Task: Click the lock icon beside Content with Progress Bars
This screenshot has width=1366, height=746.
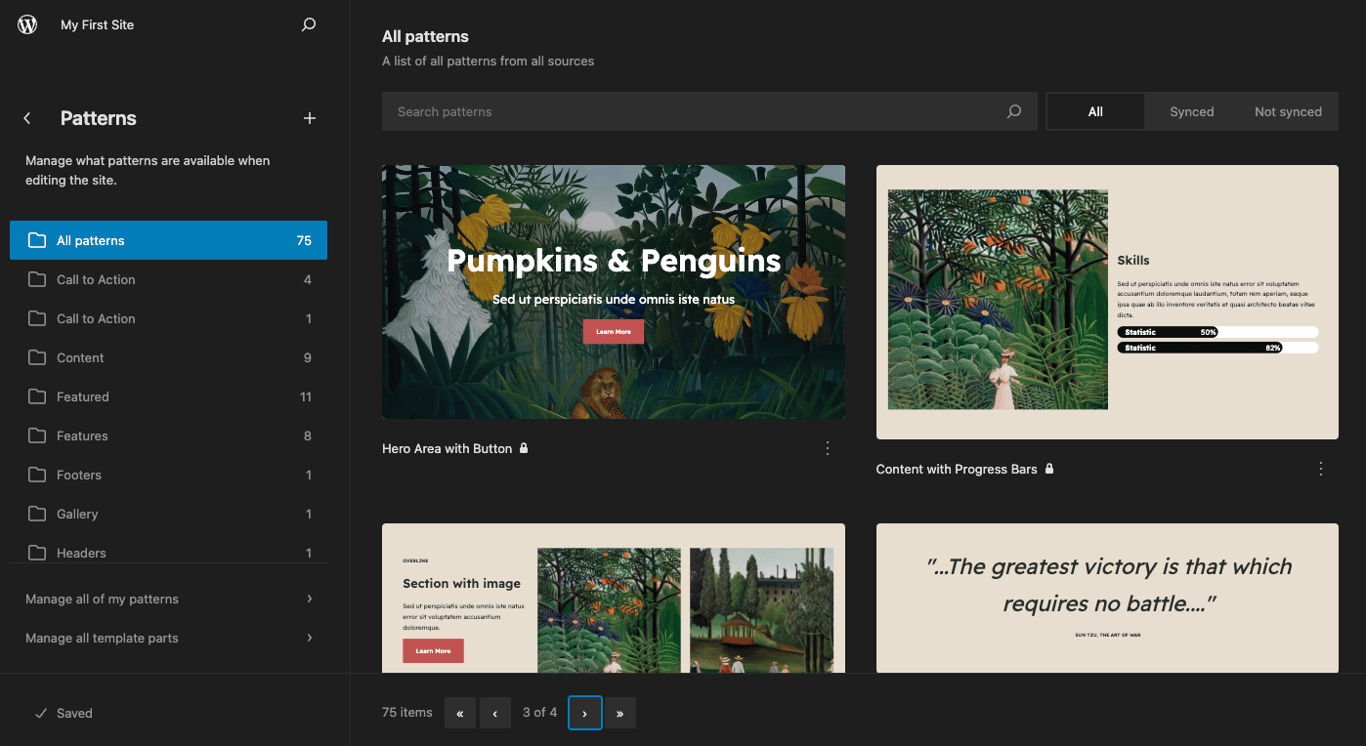Action: (x=1049, y=468)
